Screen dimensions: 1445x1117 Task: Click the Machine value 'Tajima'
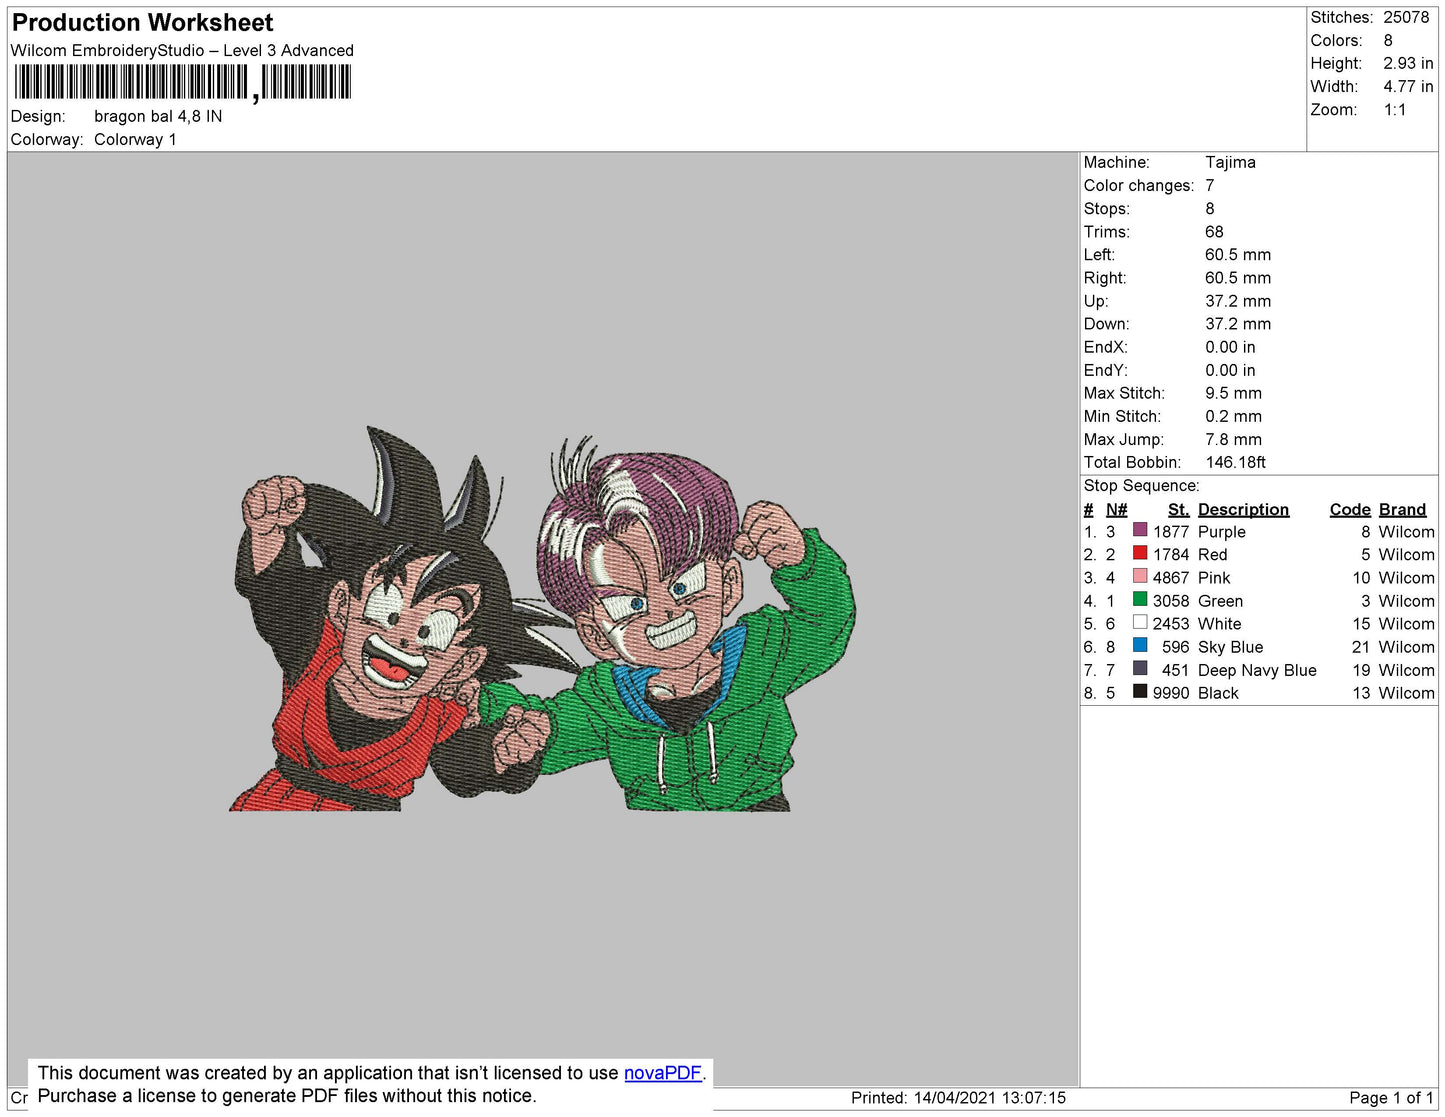pos(1230,162)
